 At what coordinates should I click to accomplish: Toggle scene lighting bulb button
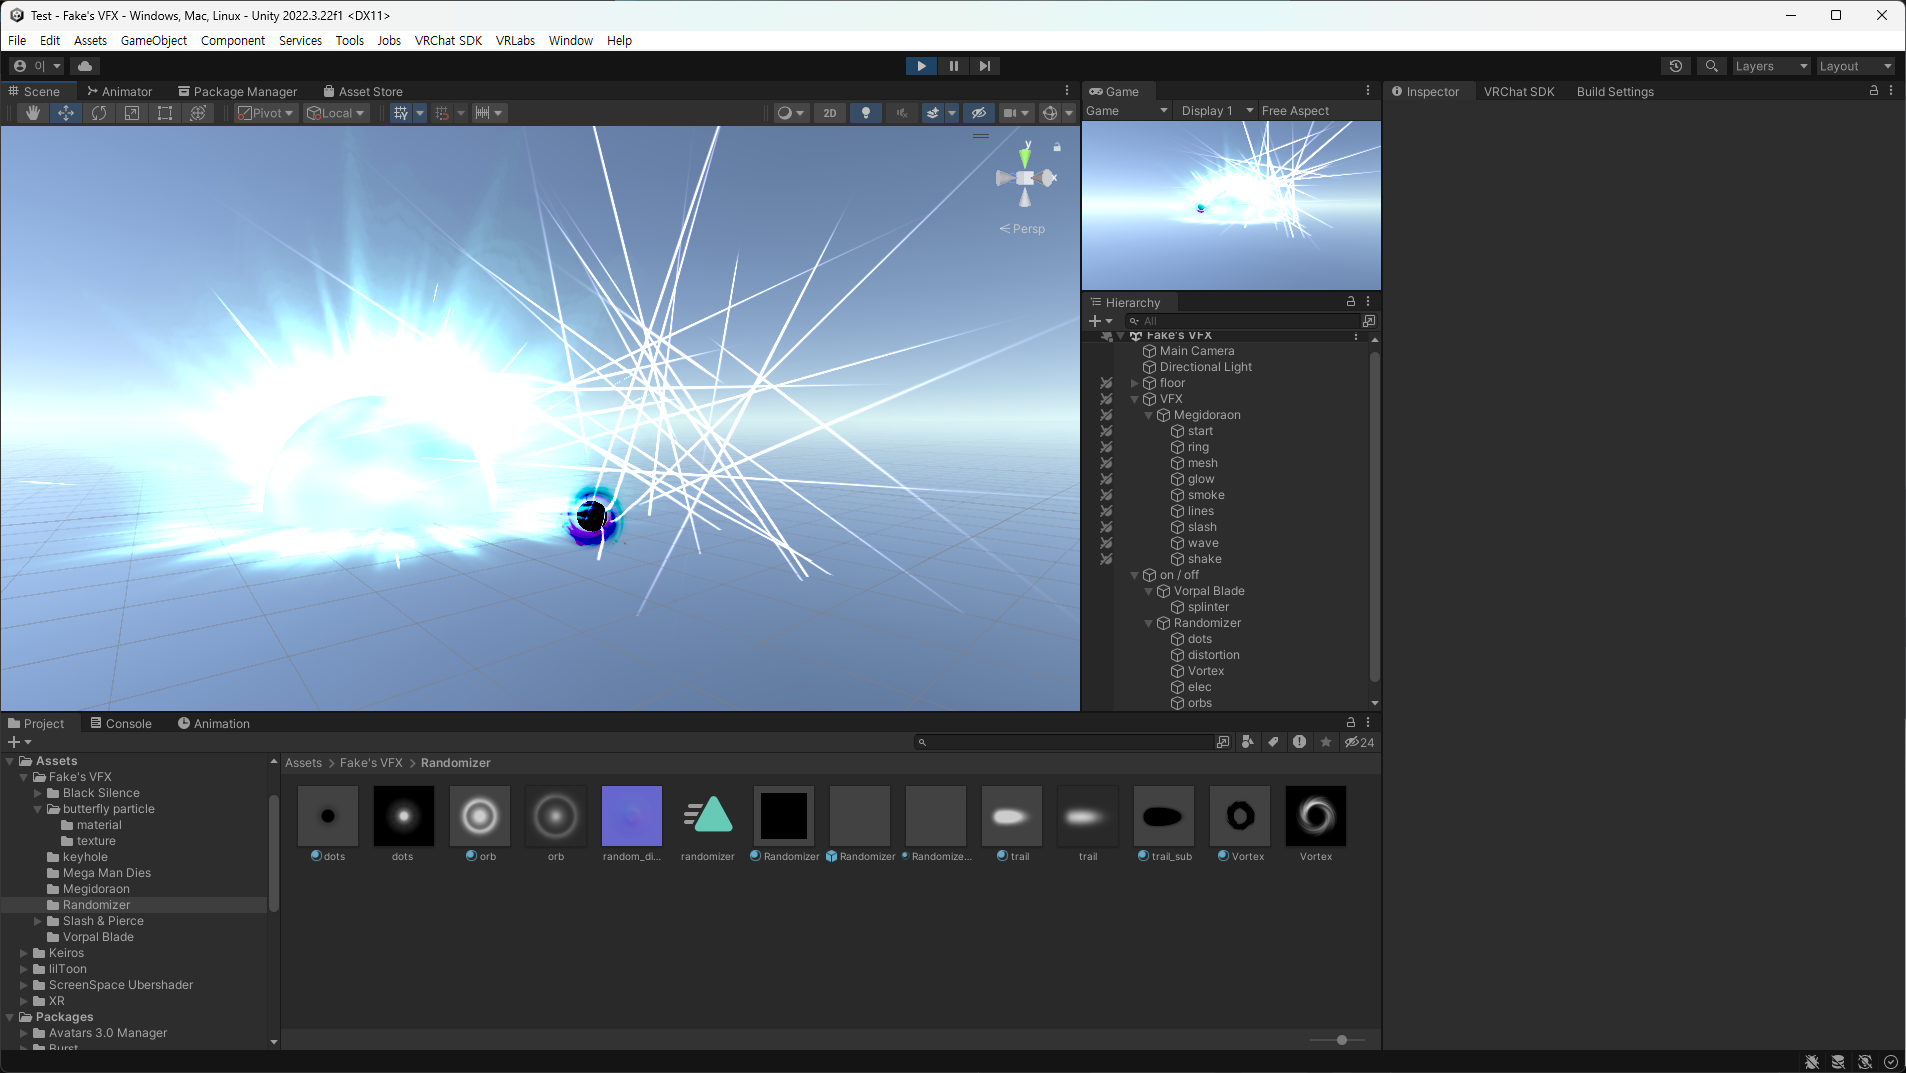[x=866, y=113]
